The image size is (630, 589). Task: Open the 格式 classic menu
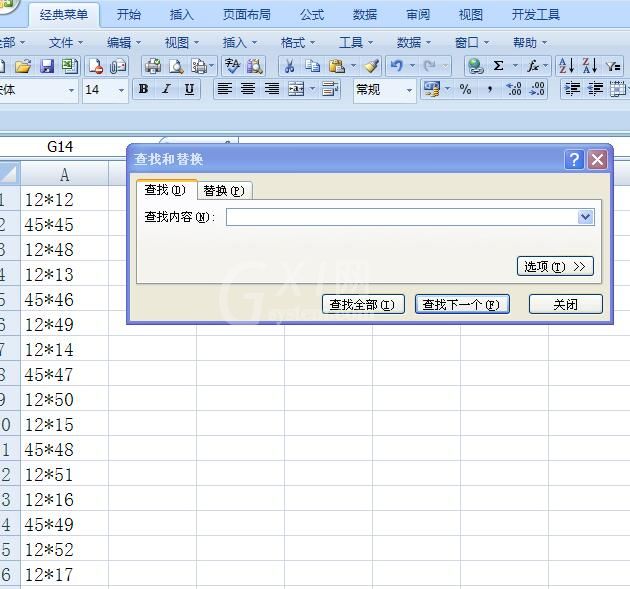tap(298, 43)
